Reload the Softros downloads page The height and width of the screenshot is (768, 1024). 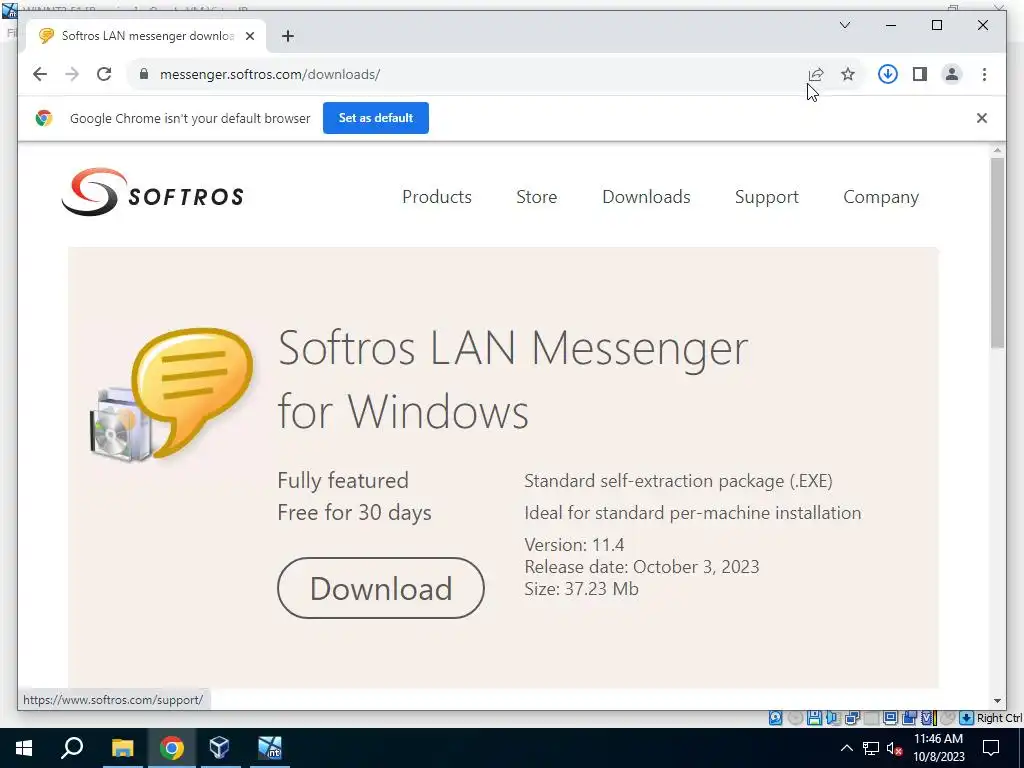[104, 74]
